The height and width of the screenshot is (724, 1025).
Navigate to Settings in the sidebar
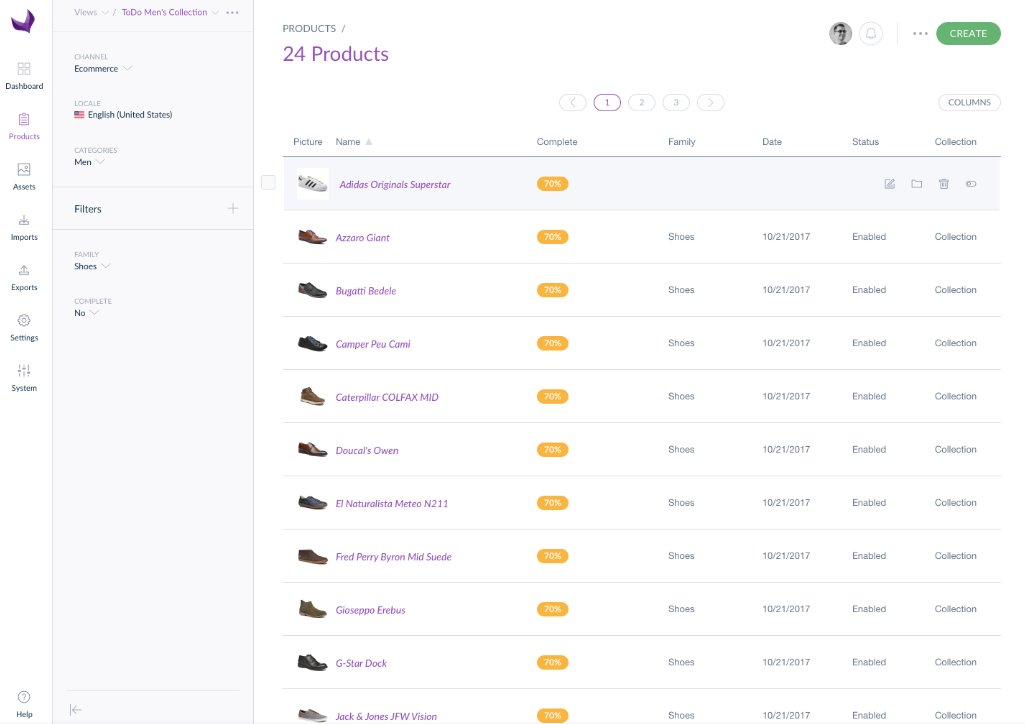click(24, 327)
